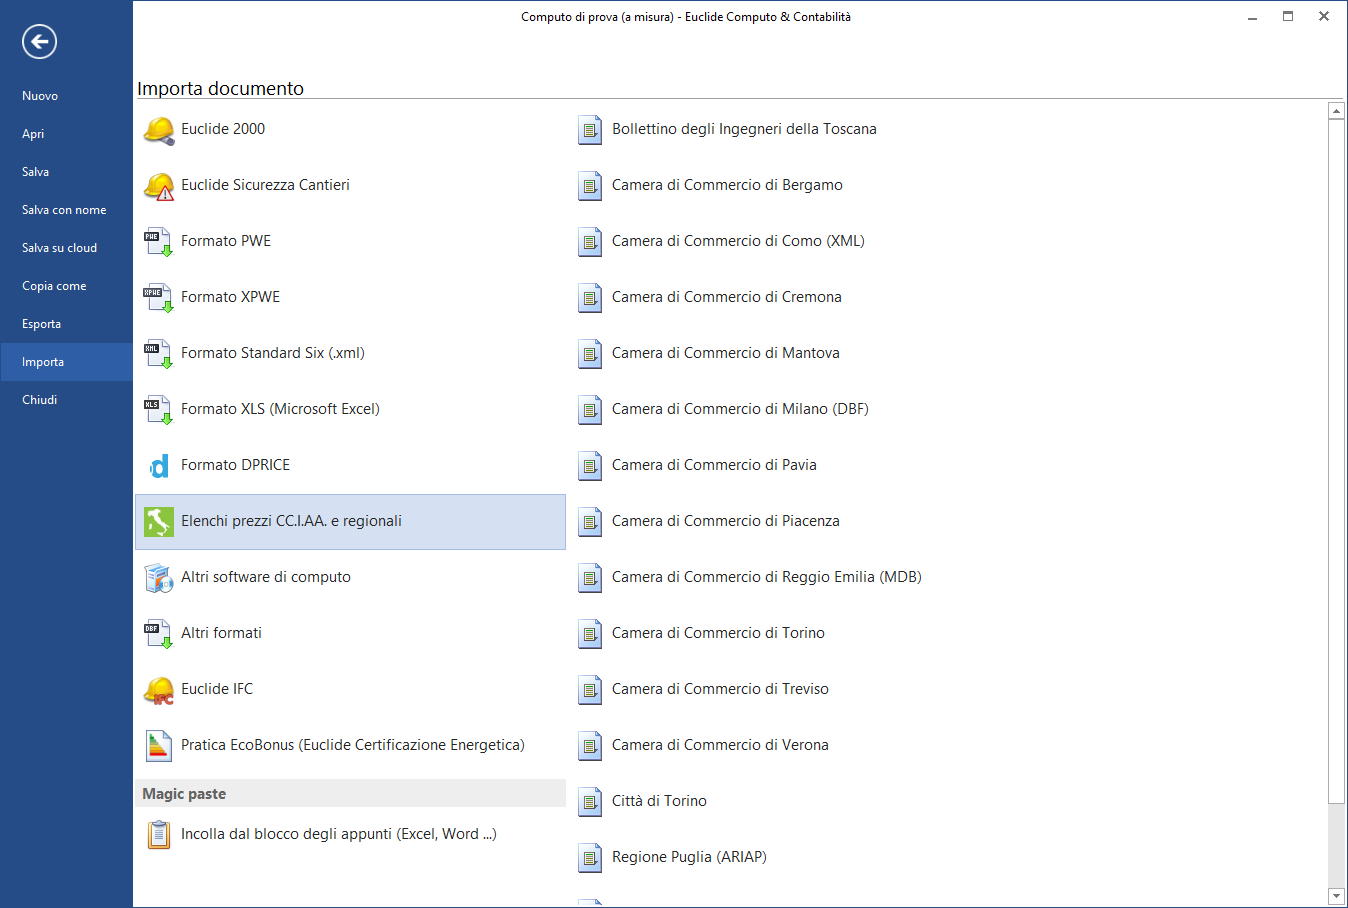Click the back arrow icon
The height and width of the screenshot is (908, 1348).
pyautogui.click(x=39, y=41)
